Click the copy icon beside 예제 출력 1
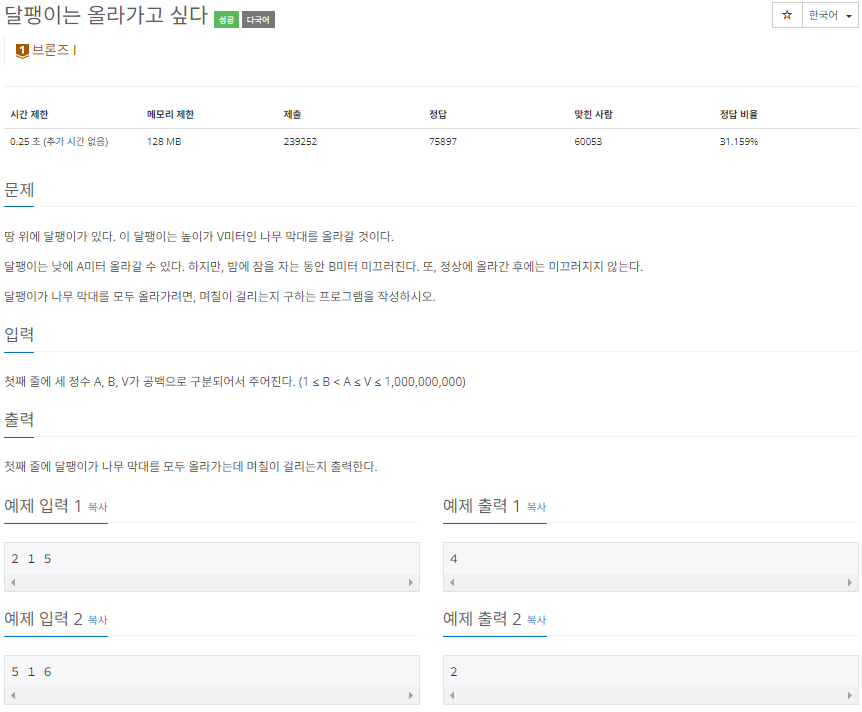 pos(536,508)
